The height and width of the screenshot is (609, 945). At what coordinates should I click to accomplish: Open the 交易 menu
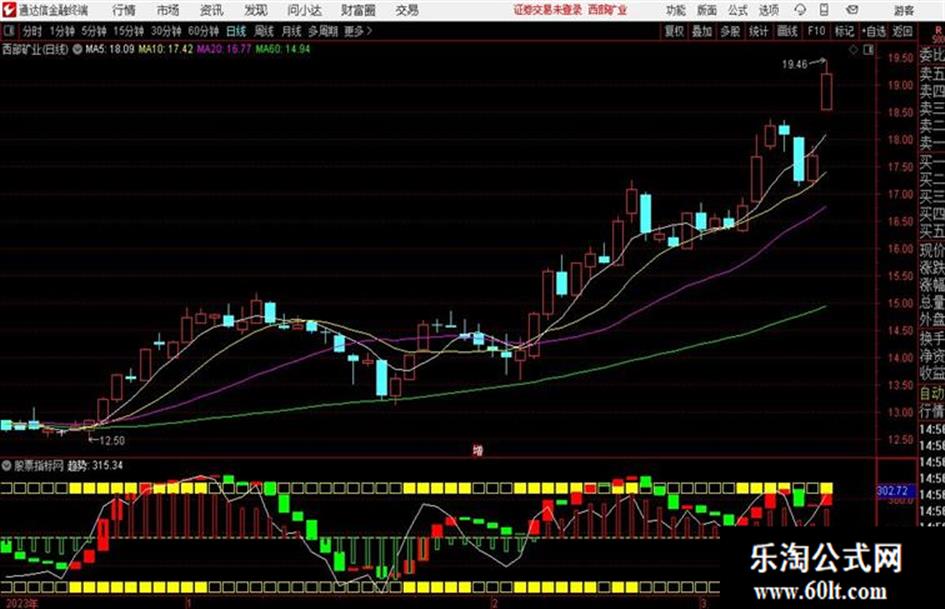pos(407,10)
